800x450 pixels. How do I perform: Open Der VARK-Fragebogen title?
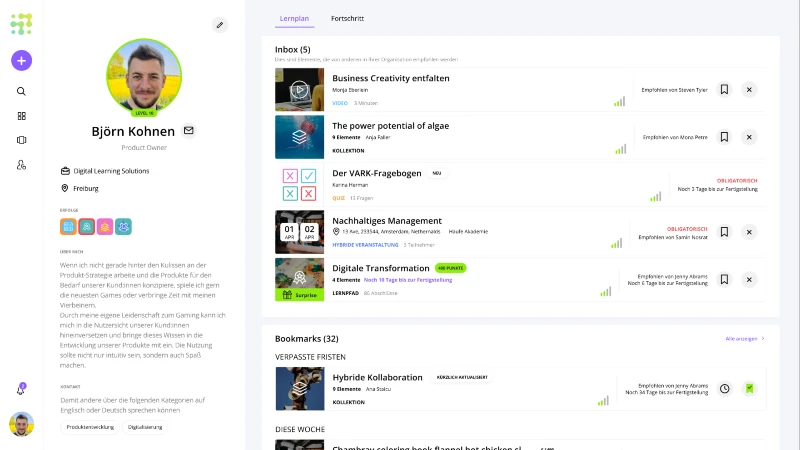tap(377, 173)
